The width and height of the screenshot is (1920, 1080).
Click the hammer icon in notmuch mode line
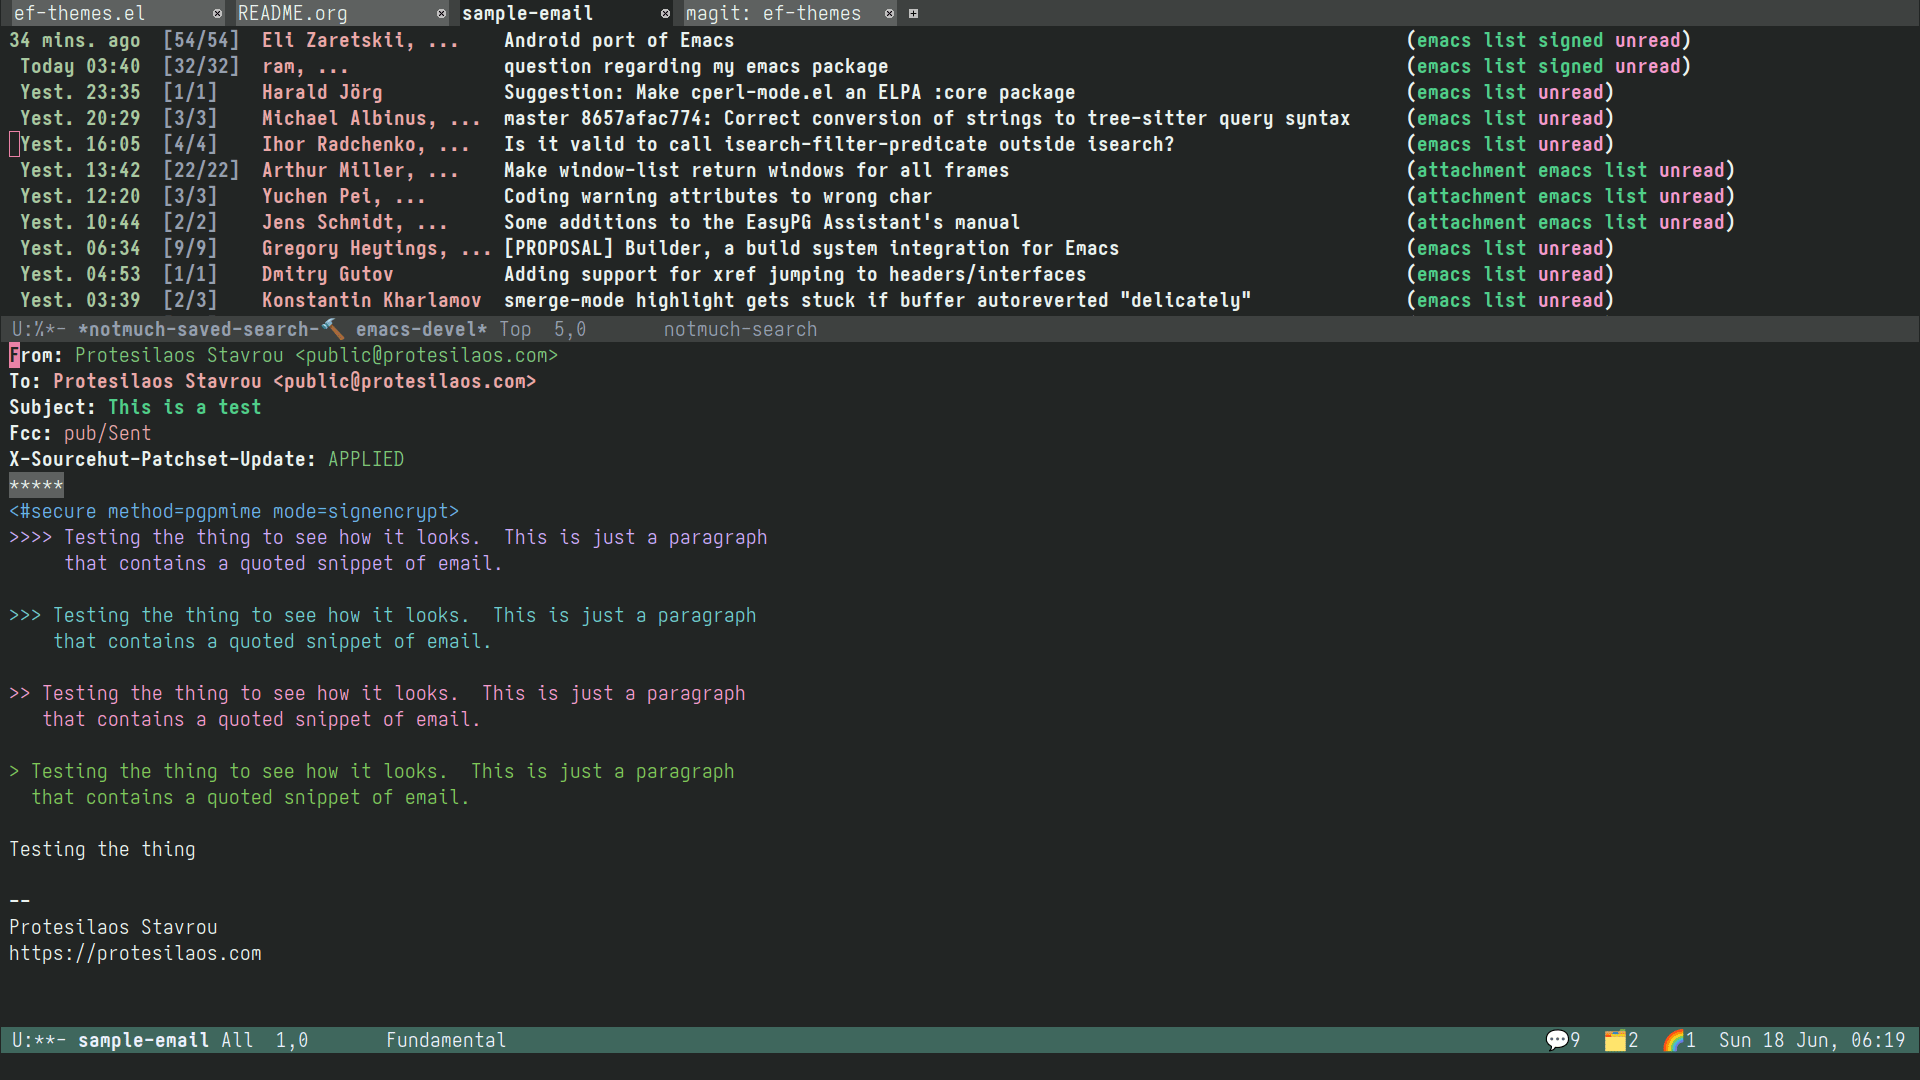coord(333,329)
